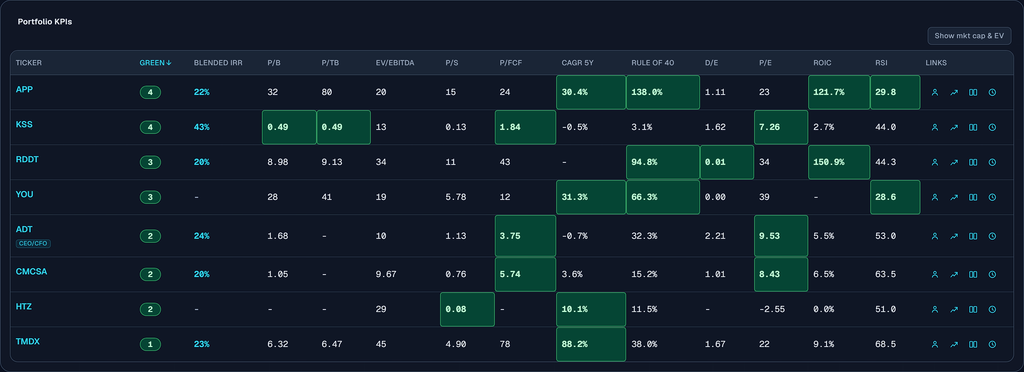Click TMDX row clock icon
The image size is (1024, 372).
tap(992, 344)
